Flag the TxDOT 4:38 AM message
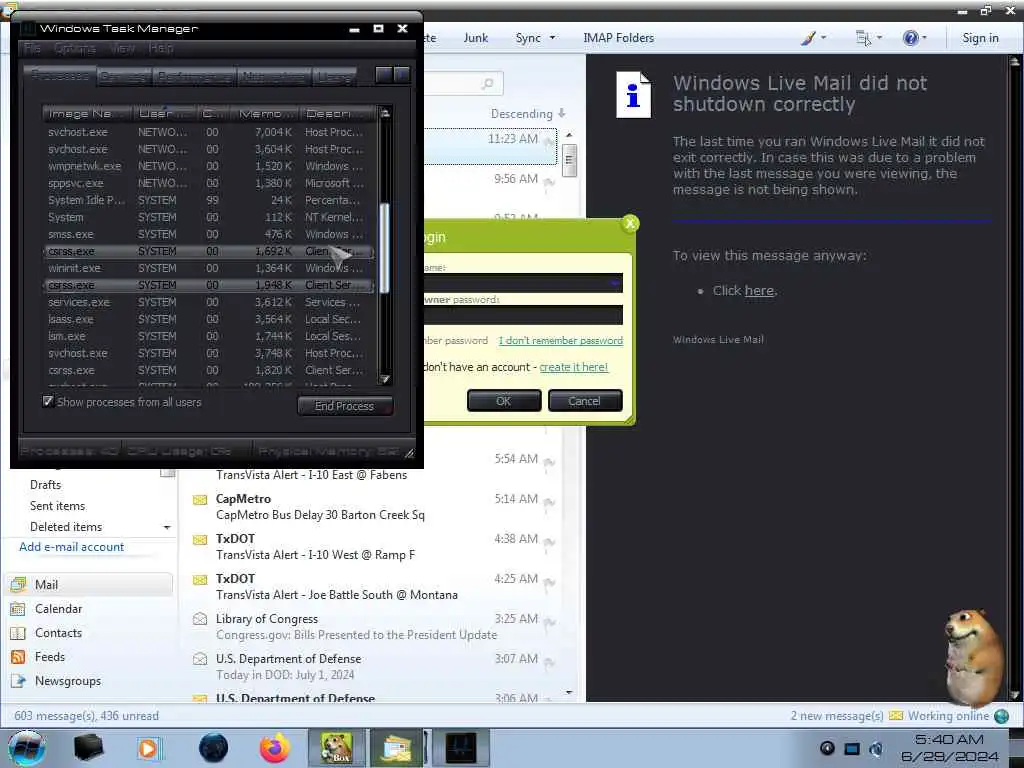The height and width of the screenshot is (768, 1024). coord(549,542)
